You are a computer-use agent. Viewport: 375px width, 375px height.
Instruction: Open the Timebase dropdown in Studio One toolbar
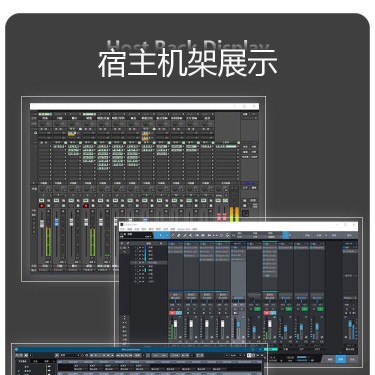tap(256, 236)
